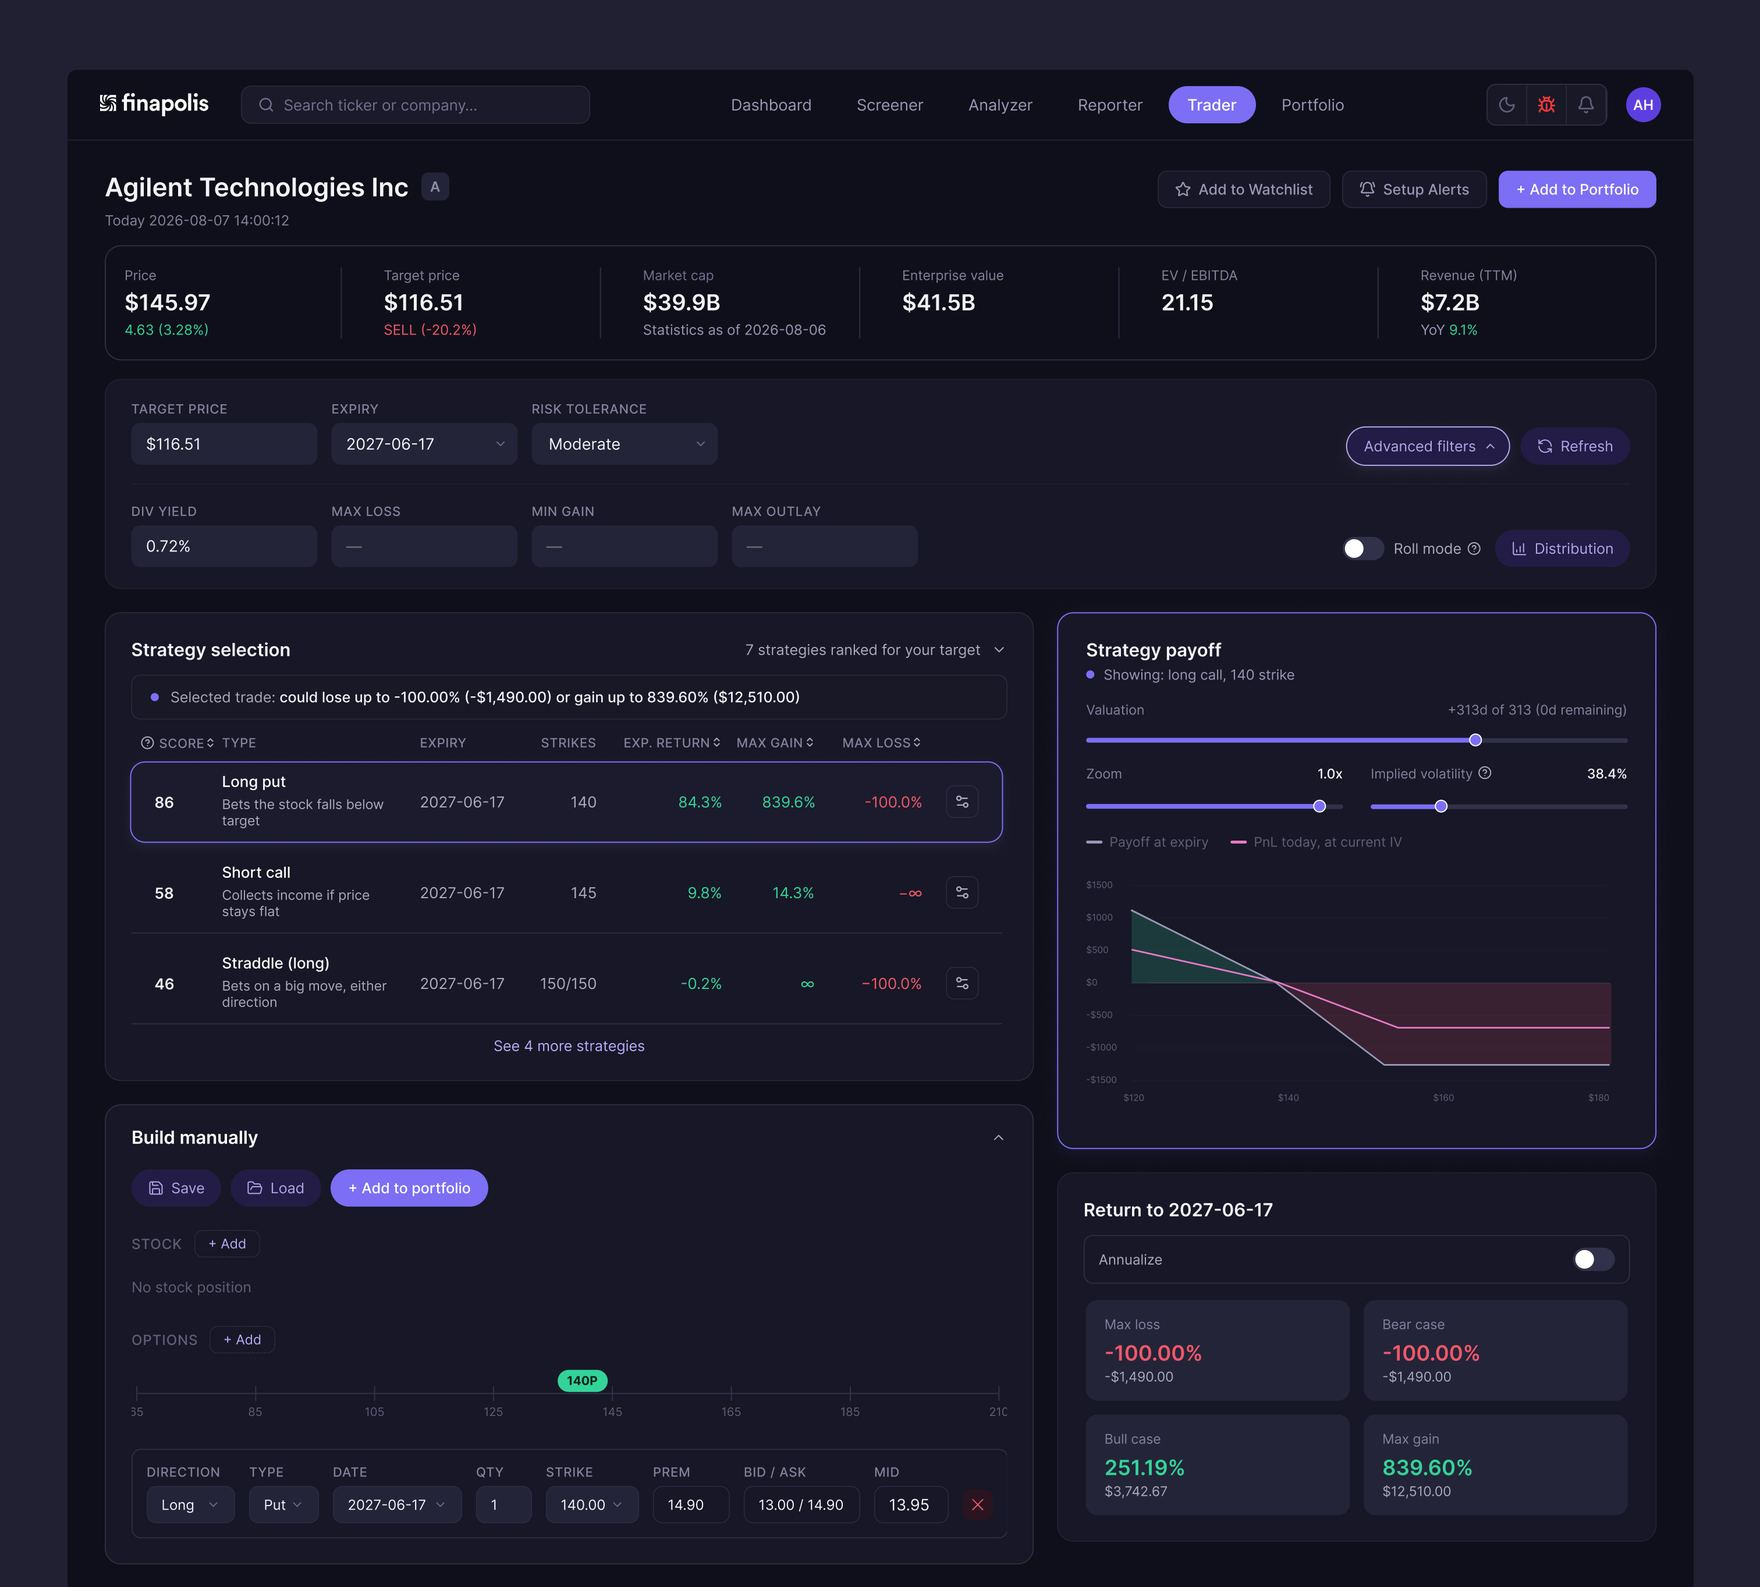This screenshot has height=1587, width=1760.
Task: Select the Trader tab
Action: [1212, 105]
